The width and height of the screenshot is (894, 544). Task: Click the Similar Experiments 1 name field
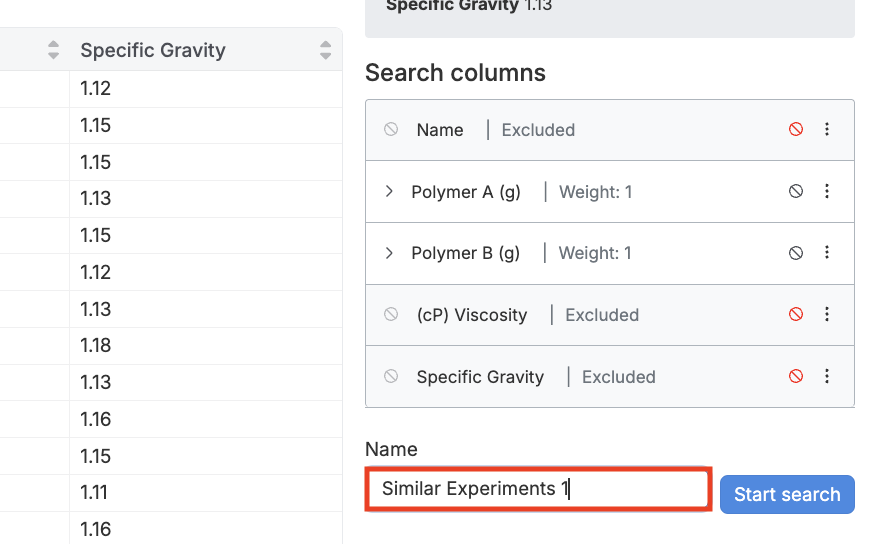(x=538, y=490)
